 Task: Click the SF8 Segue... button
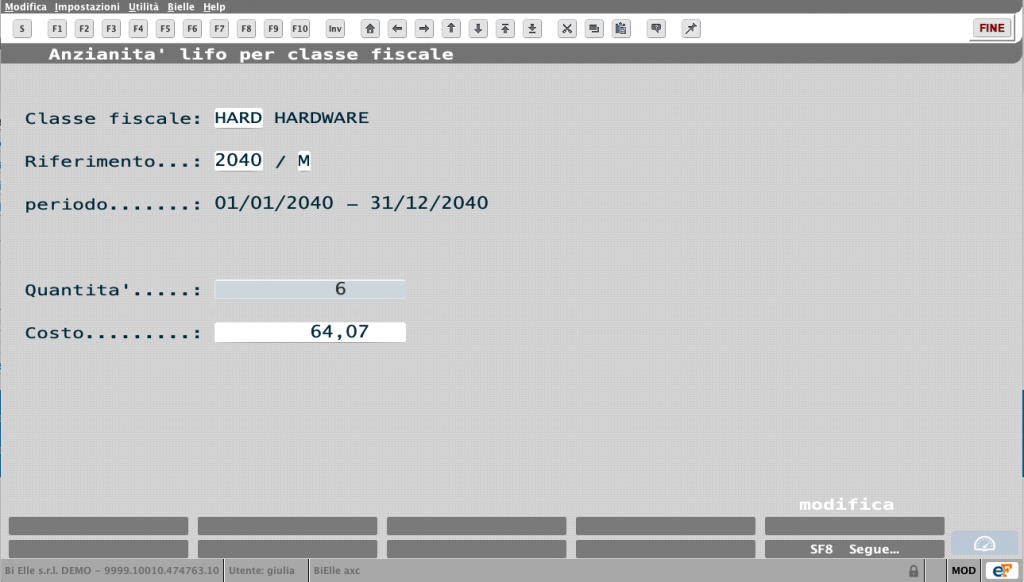pyautogui.click(x=854, y=549)
